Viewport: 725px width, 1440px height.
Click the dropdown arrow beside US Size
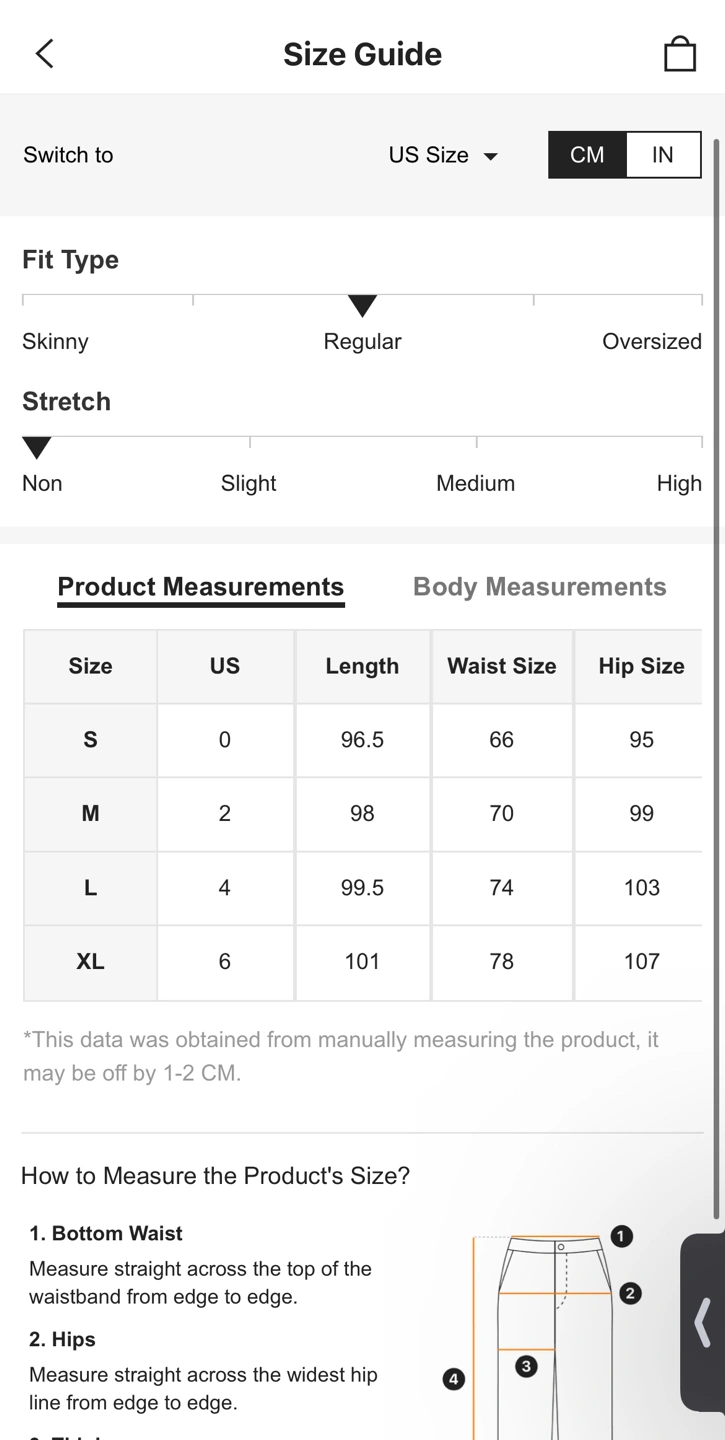point(490,157)
